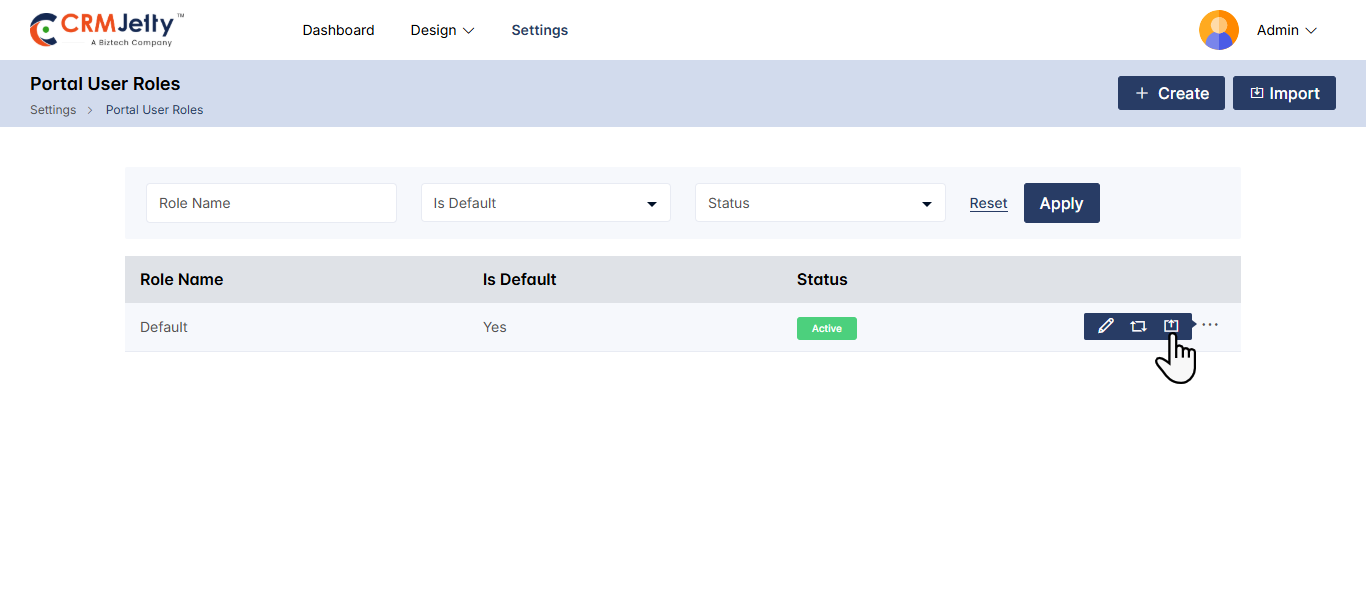
Task: Click the Role Name column header
Action: tap(181, 279)
